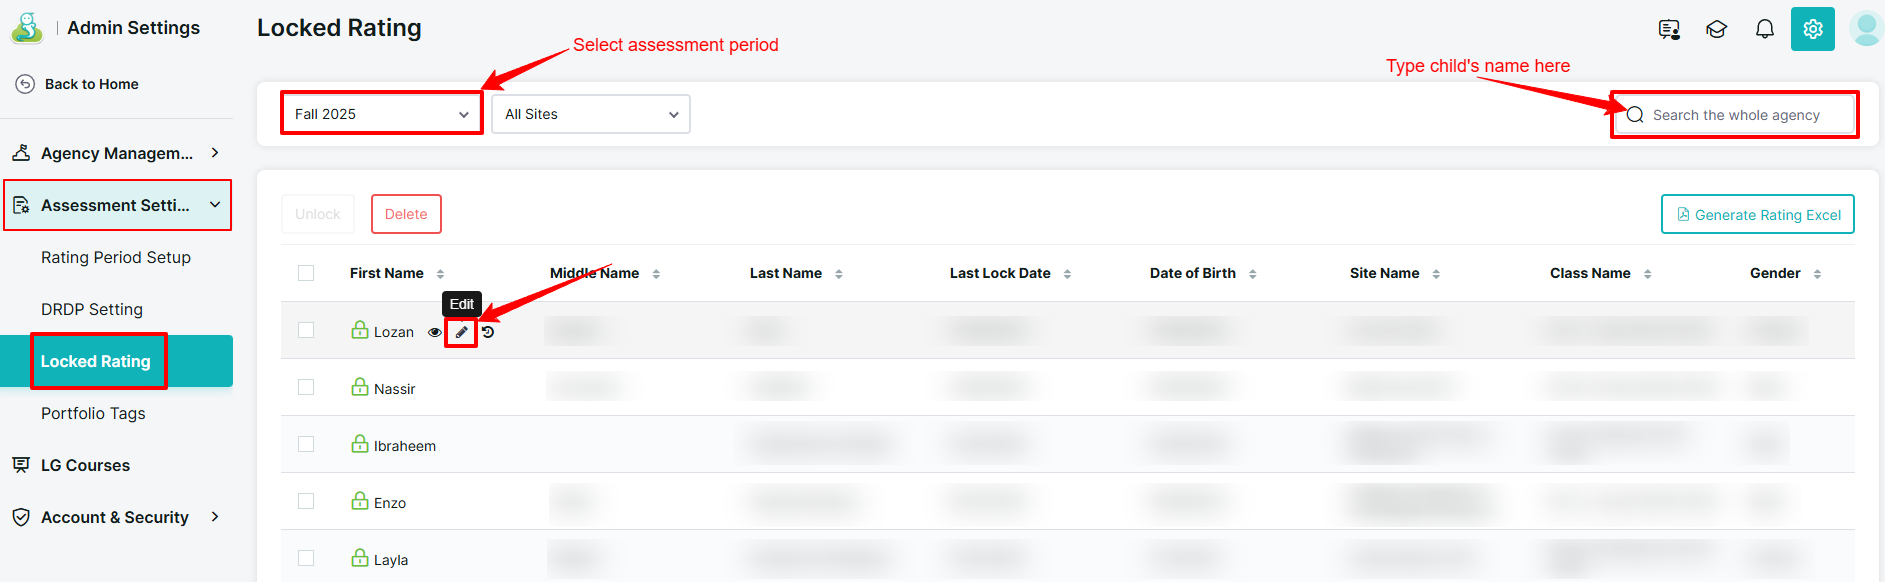Select the checkbox for Enzo's row
Screen dimensions: 1885x582
pyautogui.click(x=306, y=502)
